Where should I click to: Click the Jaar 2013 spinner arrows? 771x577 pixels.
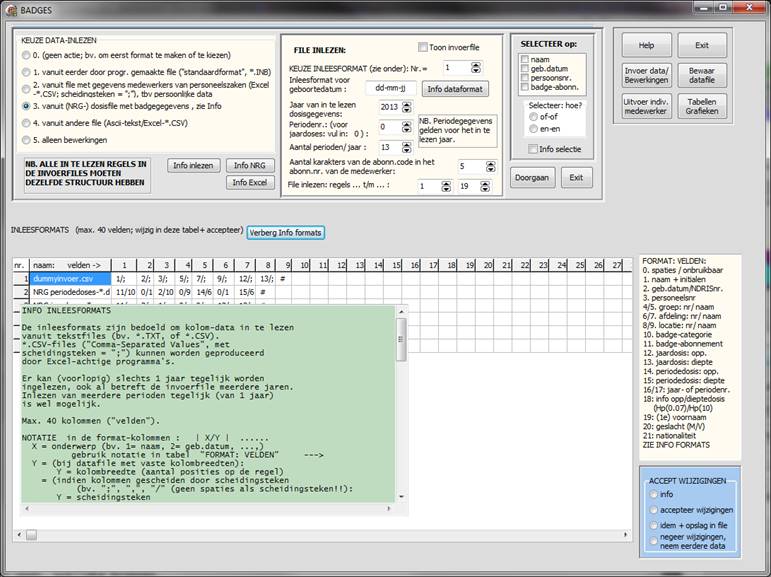[x=406, y=107]
